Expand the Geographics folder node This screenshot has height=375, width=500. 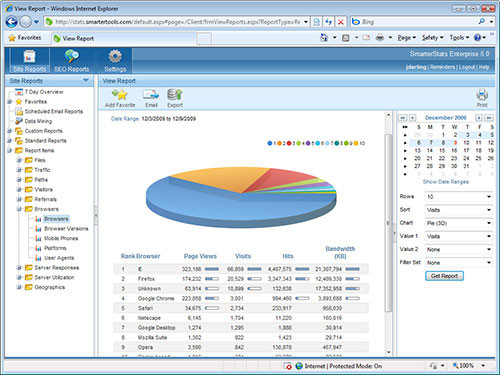pyautogui.click(x=19, y=287)
